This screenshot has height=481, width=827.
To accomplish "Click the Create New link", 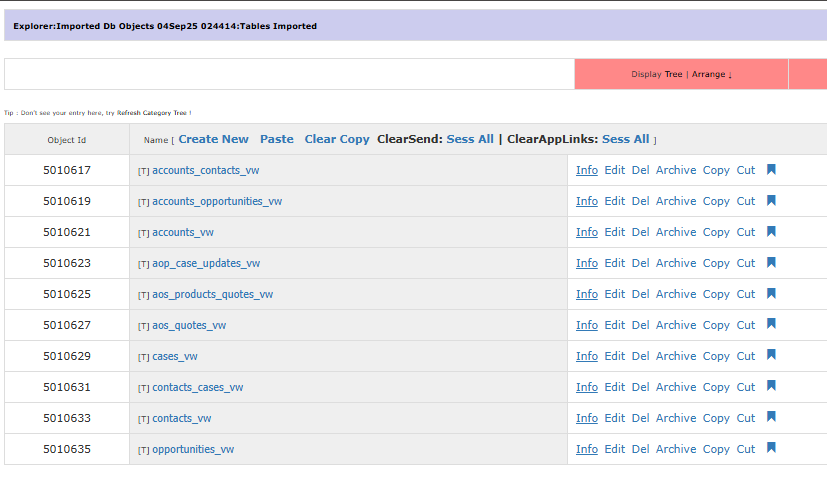I will [x=213, y=139].
